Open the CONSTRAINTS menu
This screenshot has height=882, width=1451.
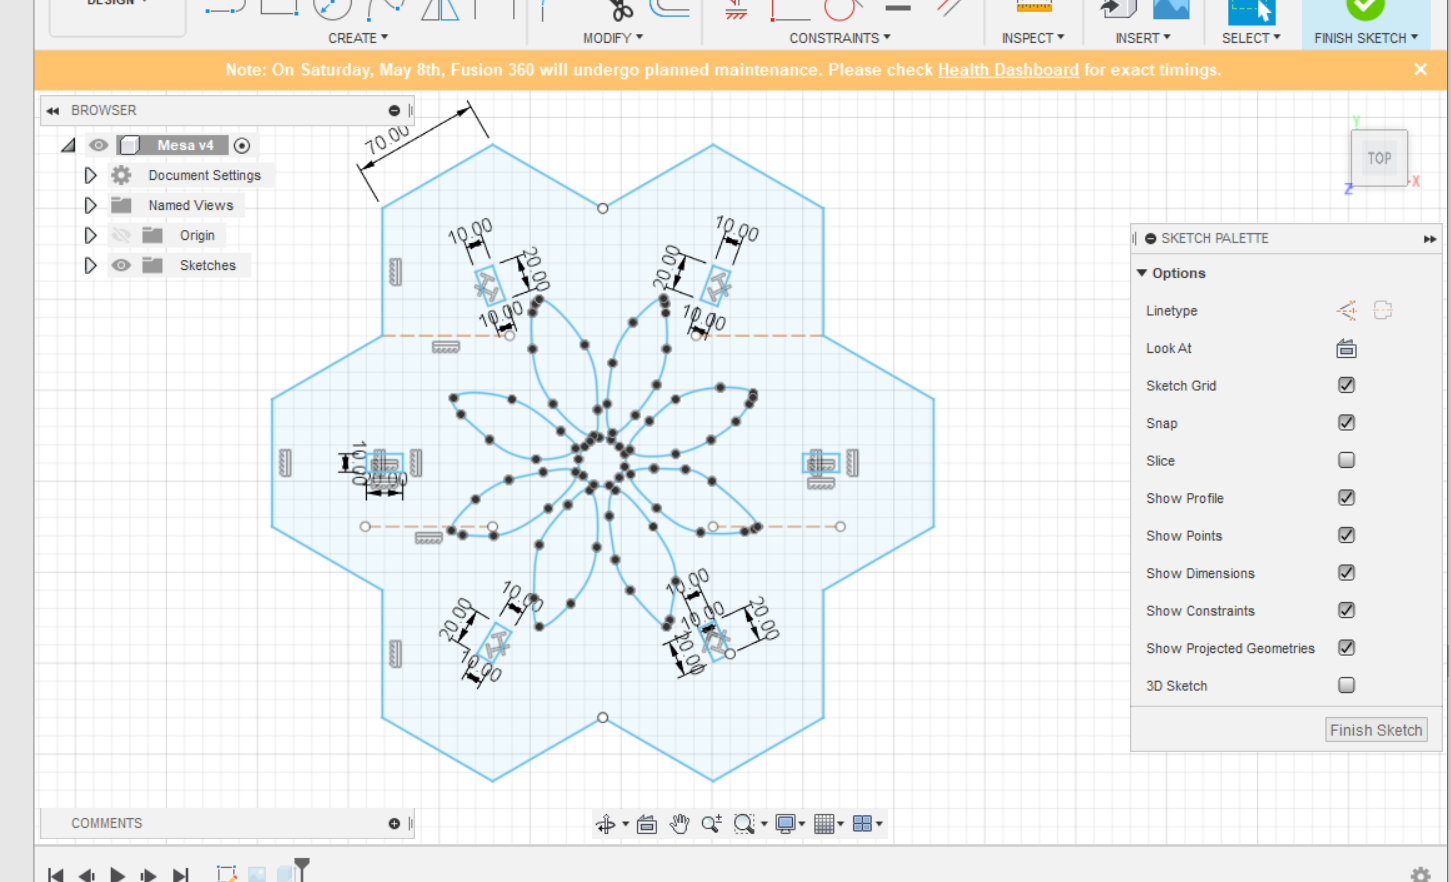tap(840, 38)
